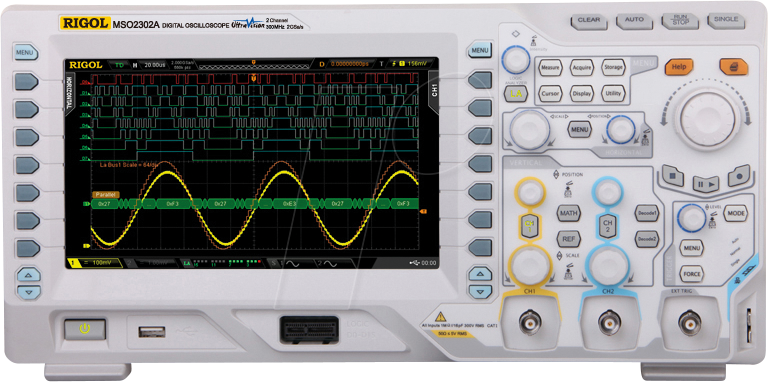Toggle the power button
This screenshot has height=382, width=768.
point(85,329)
